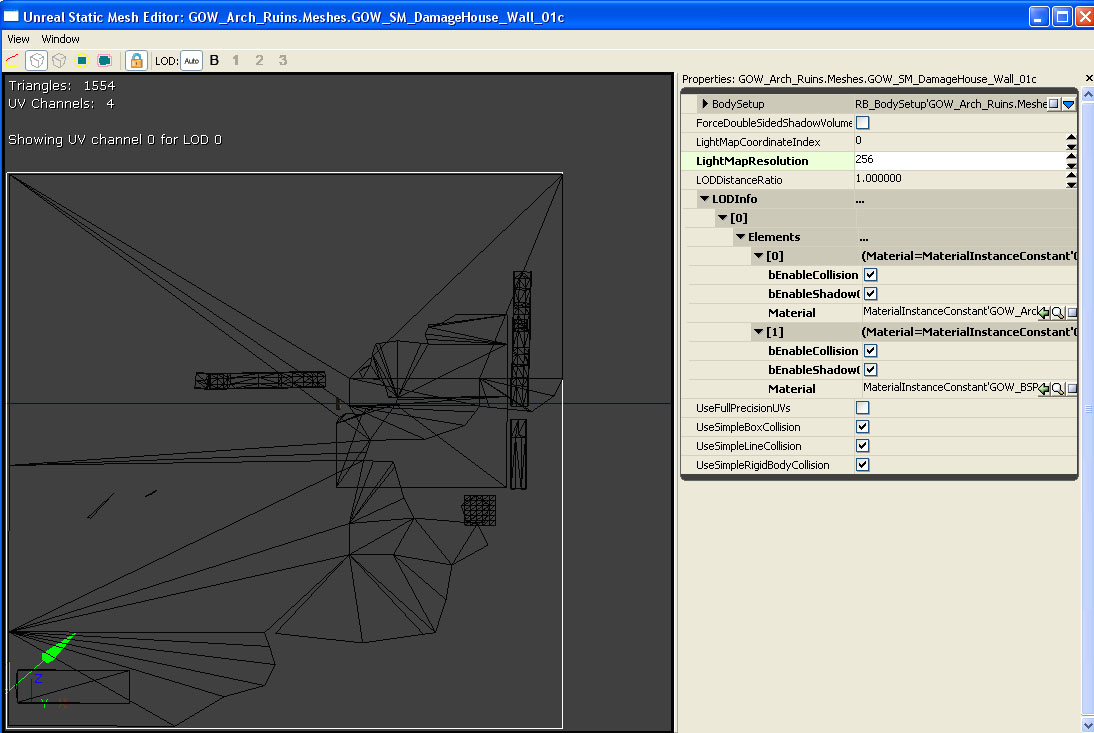
Task: Click the LODDistanceRatio property label
Action: (739, 180)
